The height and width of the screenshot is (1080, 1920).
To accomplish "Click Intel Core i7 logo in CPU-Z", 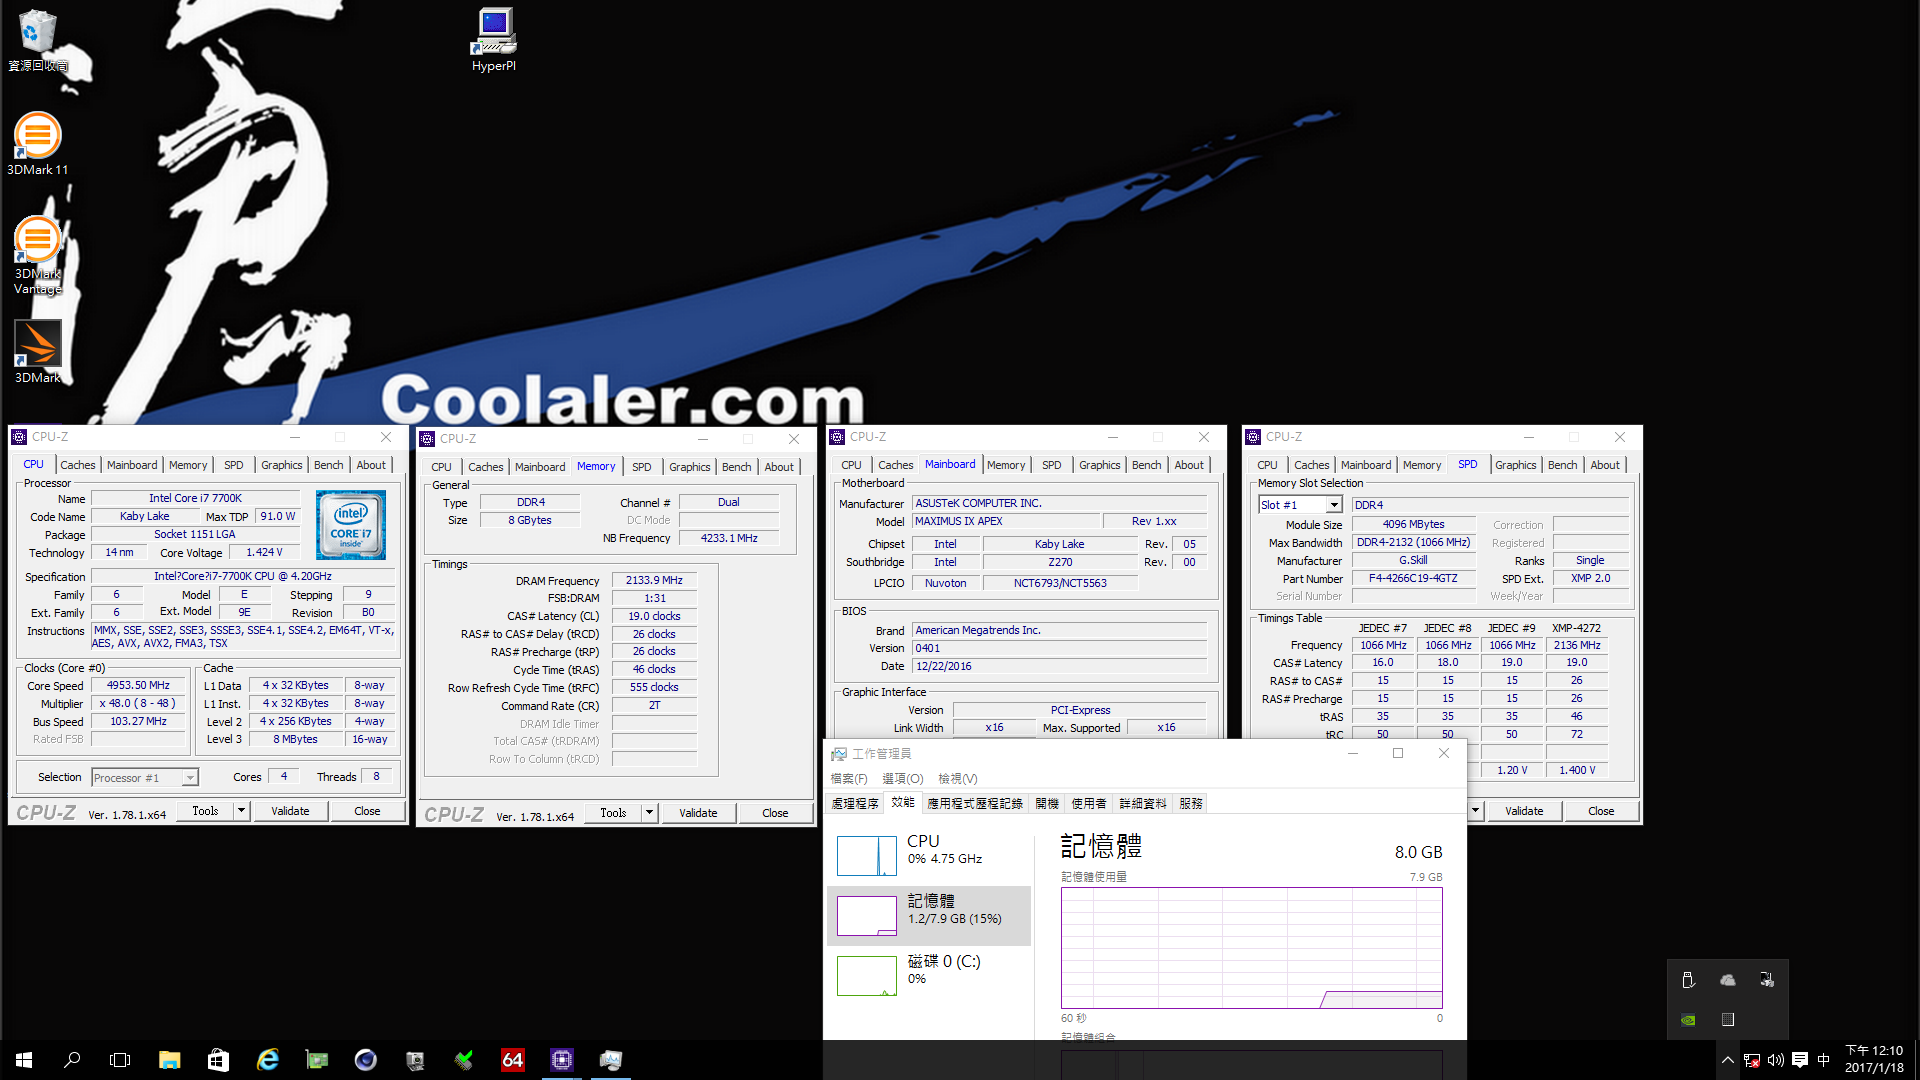I will pyautogui.click(x=351, y=524).
